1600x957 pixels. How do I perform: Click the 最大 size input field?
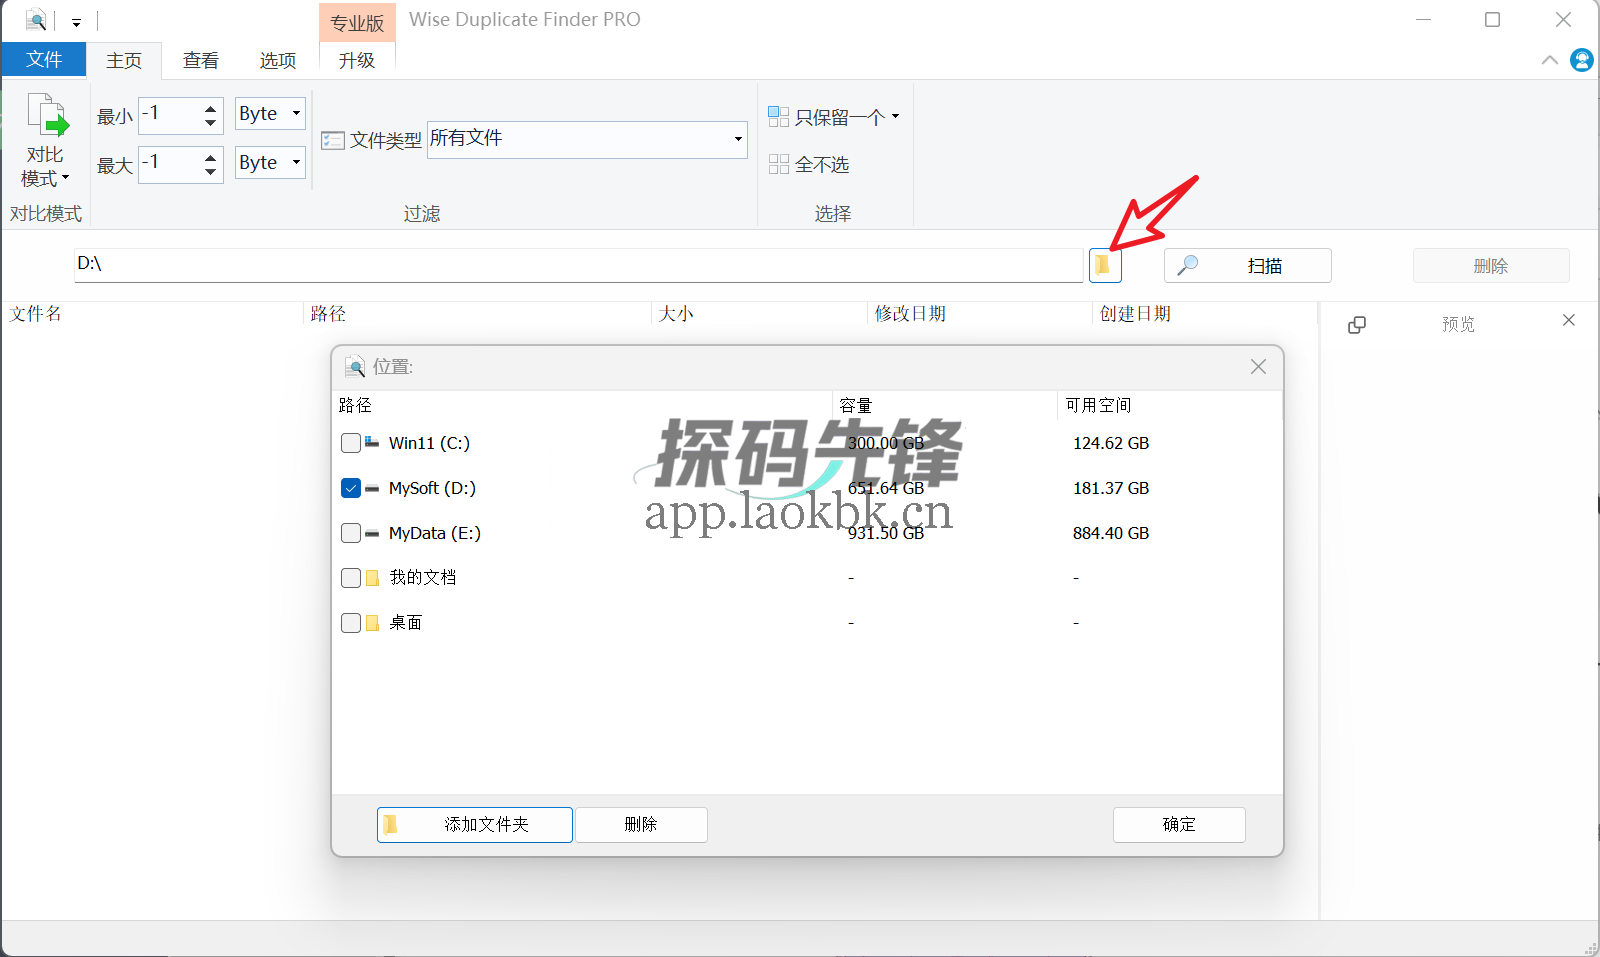click(170, 163)
